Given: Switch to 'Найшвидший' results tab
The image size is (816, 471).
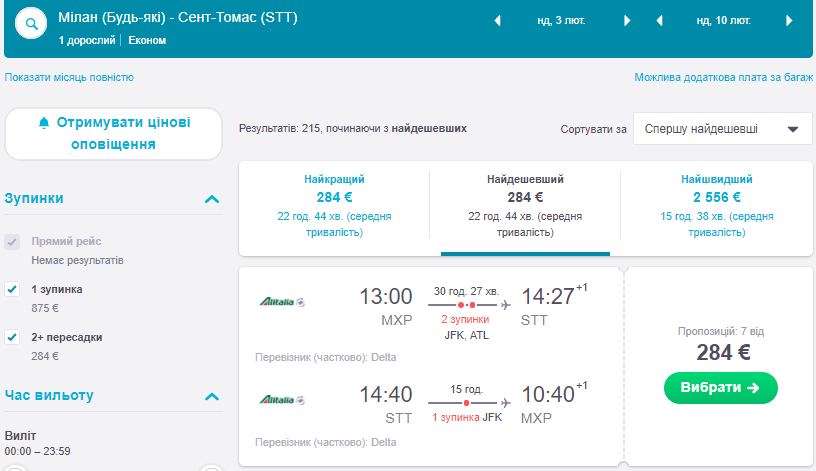Looking at the screenshot, I should [716, 205].
